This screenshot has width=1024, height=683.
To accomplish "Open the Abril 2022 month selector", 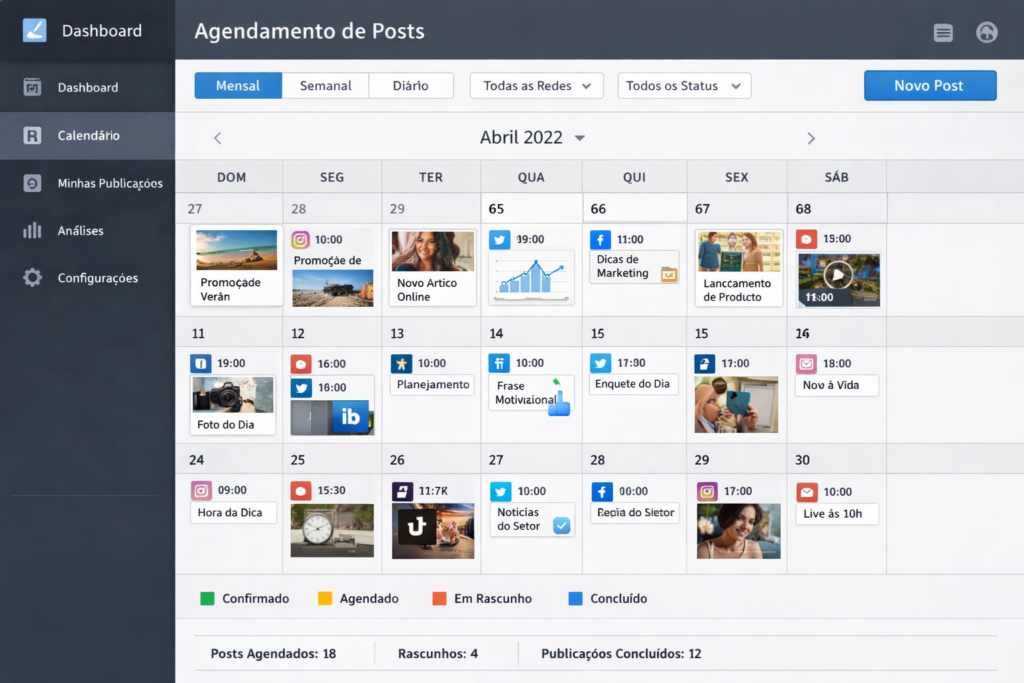I will 531,137.
